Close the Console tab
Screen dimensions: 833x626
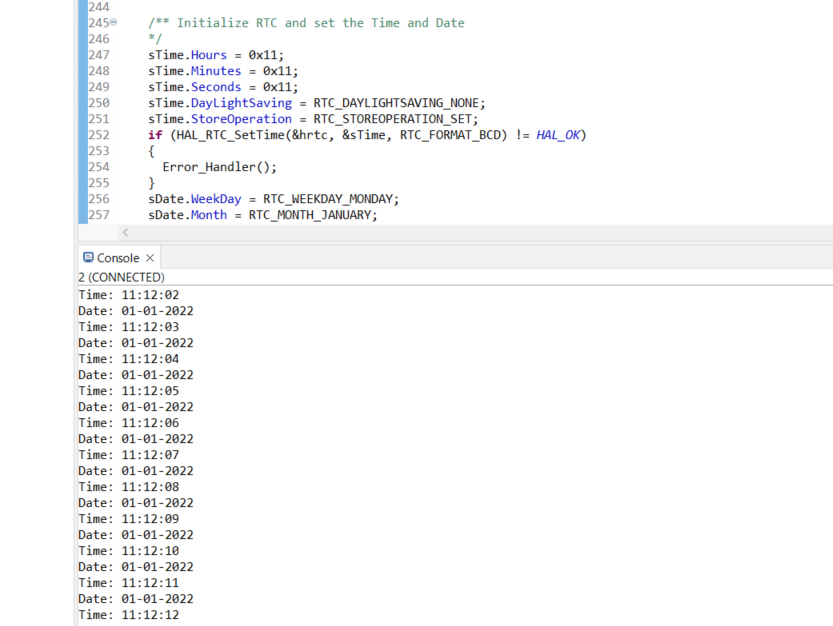click(150, 257)
